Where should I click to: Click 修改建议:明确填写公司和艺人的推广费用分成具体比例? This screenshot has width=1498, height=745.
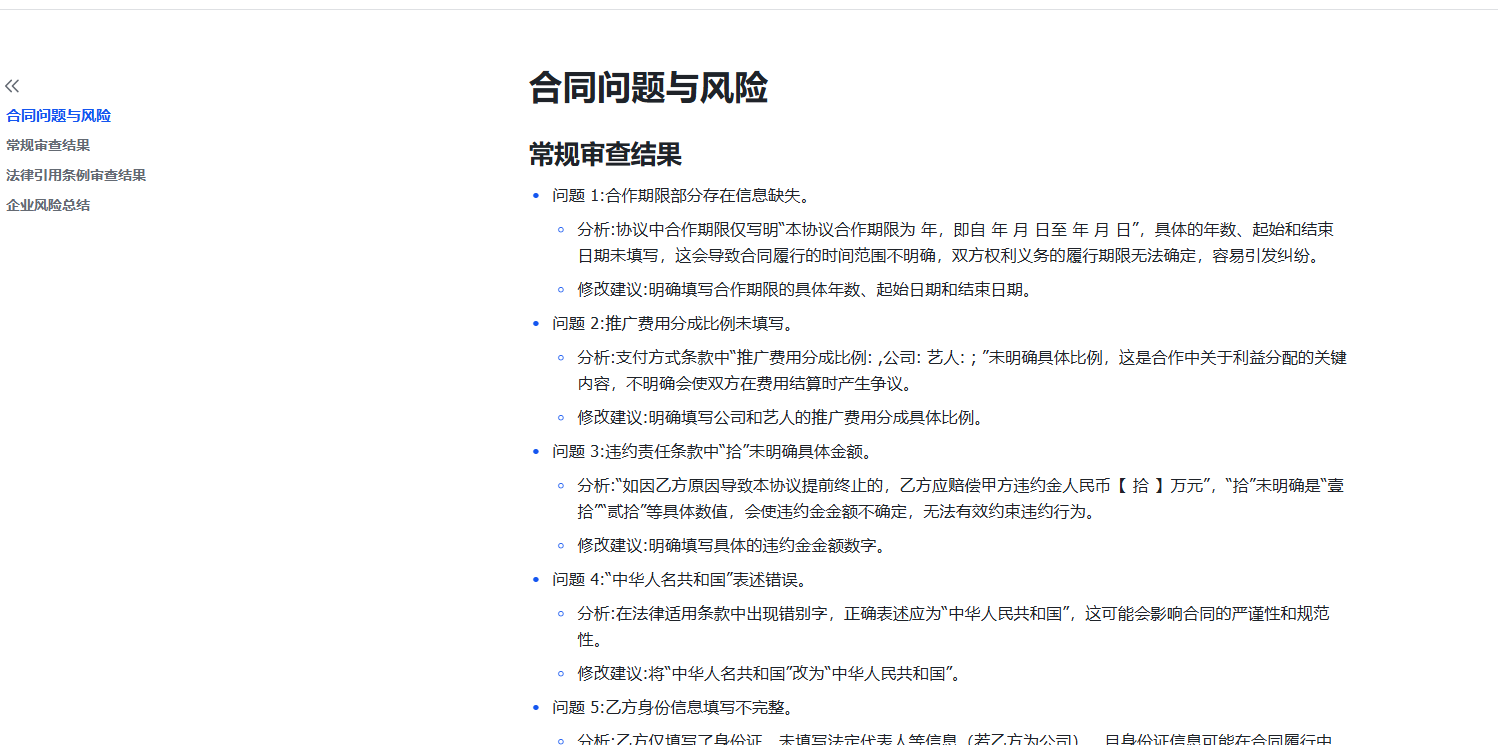[x=780, y=417]
